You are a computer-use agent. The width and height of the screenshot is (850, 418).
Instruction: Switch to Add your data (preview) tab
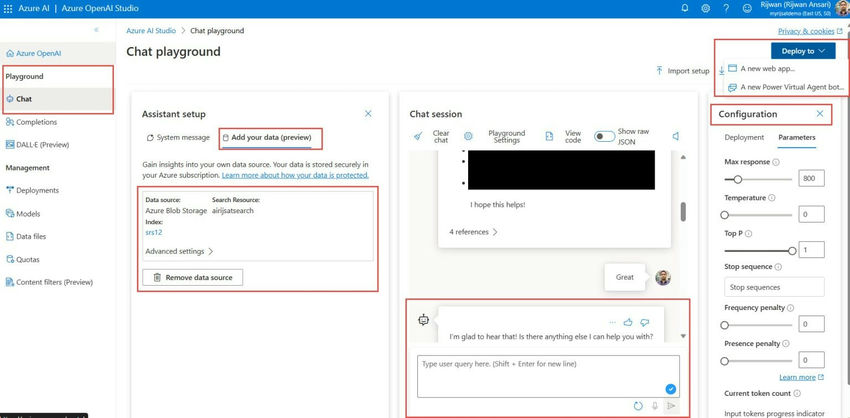pos(267,138)
